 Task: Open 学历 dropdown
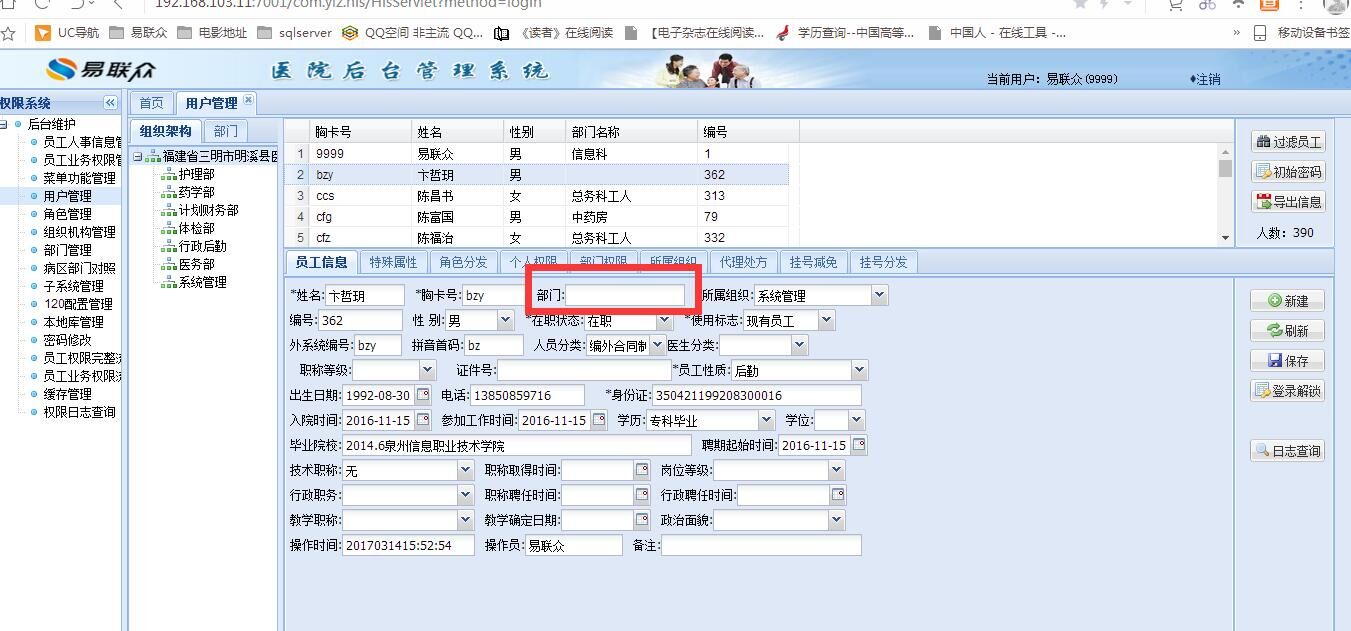(766, 420)
